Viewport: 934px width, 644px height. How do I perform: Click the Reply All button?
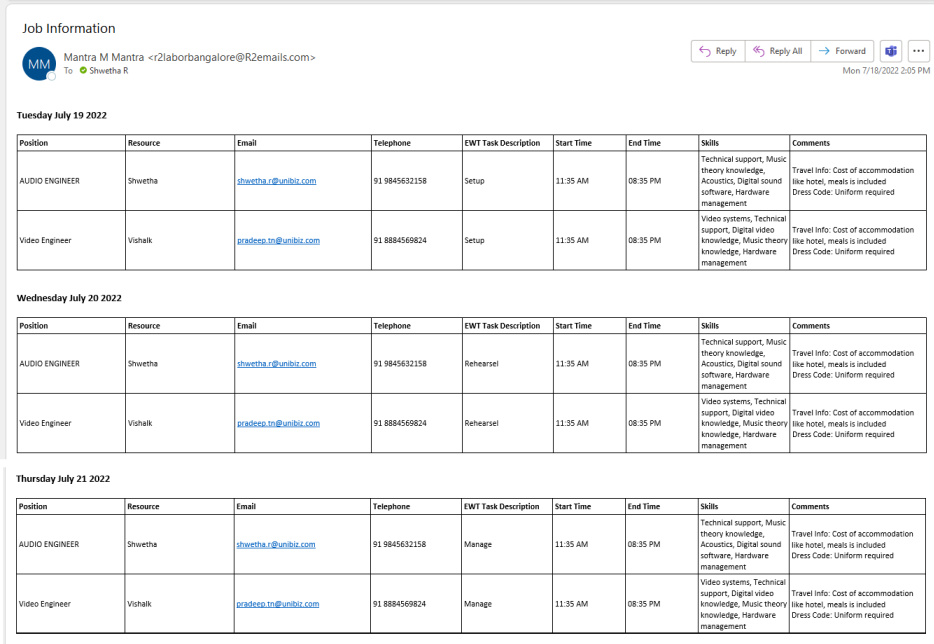[777, 51]
